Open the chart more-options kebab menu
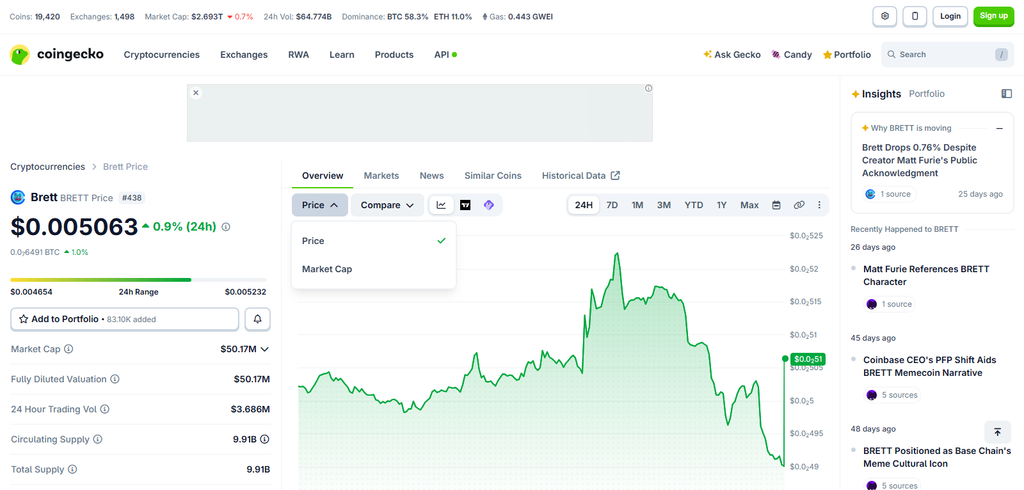This screenshot has height=490, width=1024. pos(820,205)
